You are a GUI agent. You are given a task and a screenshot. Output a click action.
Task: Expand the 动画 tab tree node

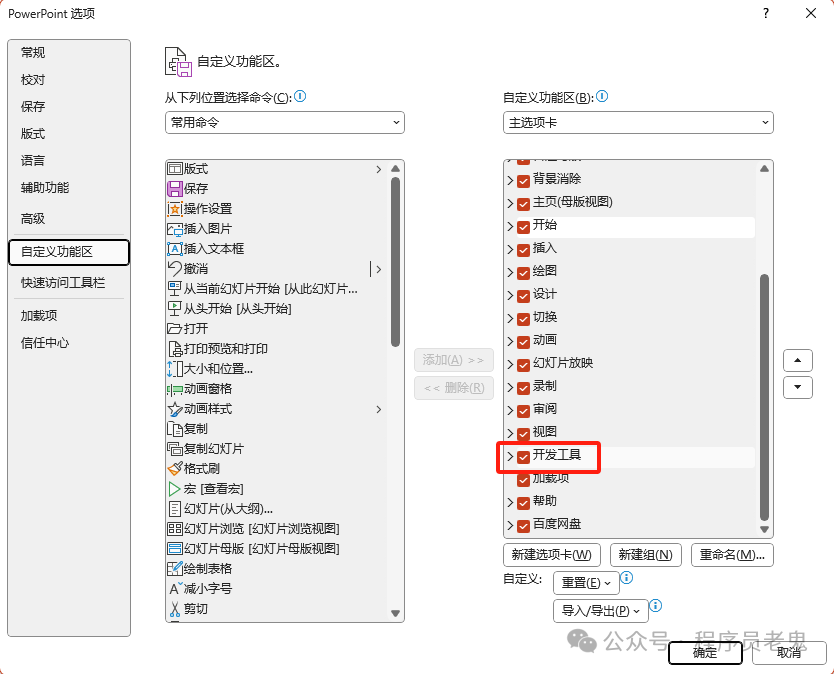[x=510, y=342]
